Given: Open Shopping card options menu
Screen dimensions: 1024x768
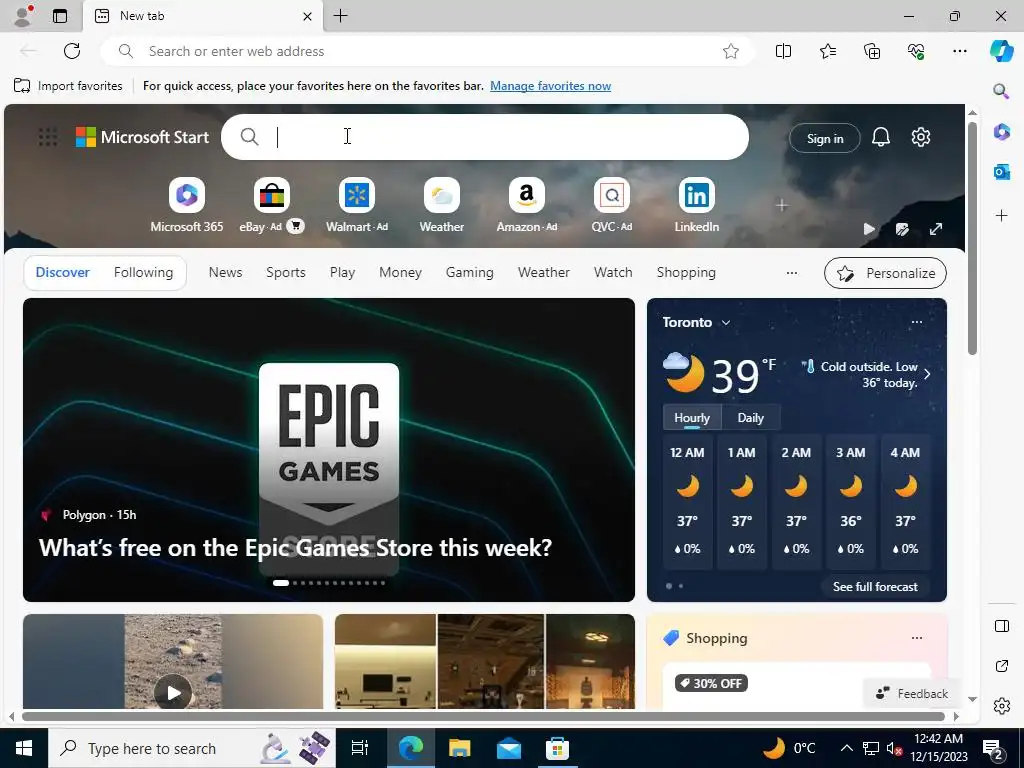Looking at the screenshot, I should point(917,638).
